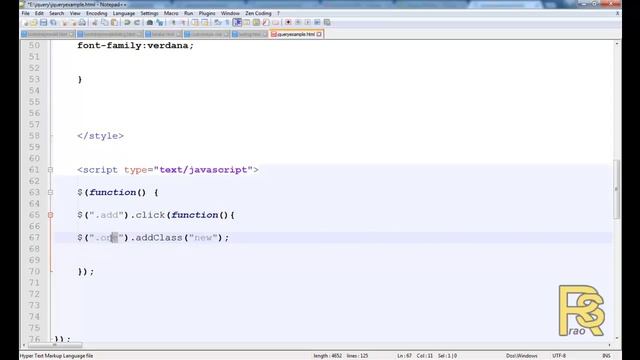This screenshot has width=640, height=360.
Task: Open the Search menu
Action: pyautogui.click(x=57, y=13)
